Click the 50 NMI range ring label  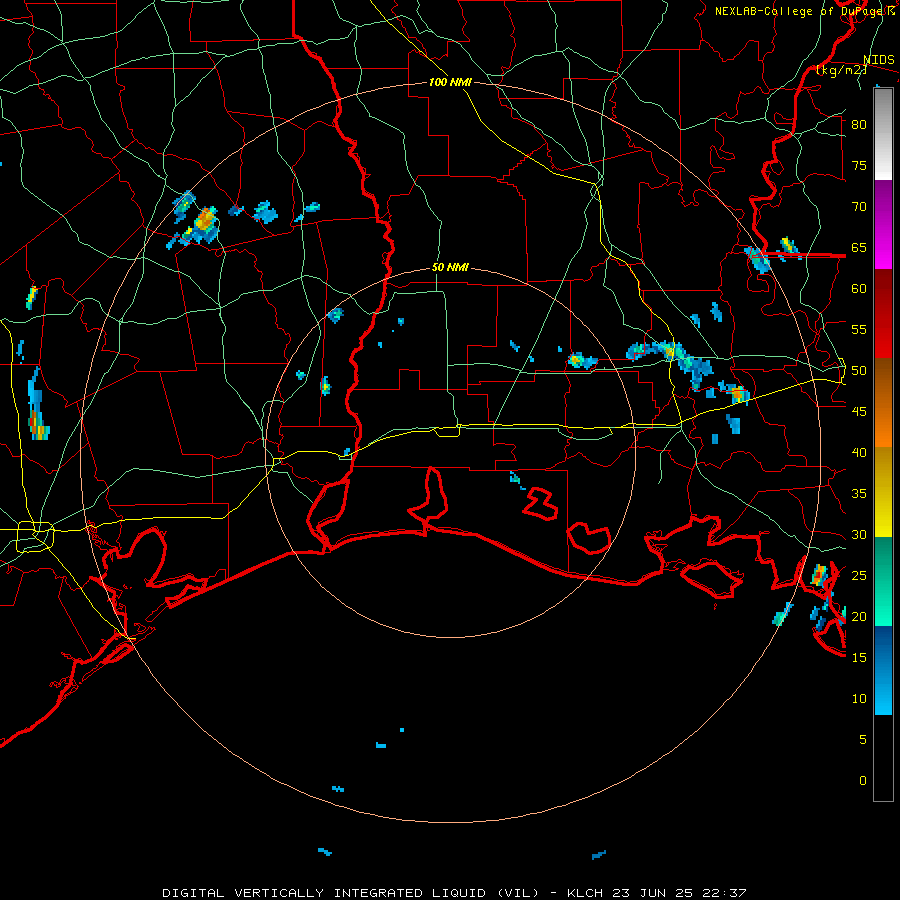(450, 267)
